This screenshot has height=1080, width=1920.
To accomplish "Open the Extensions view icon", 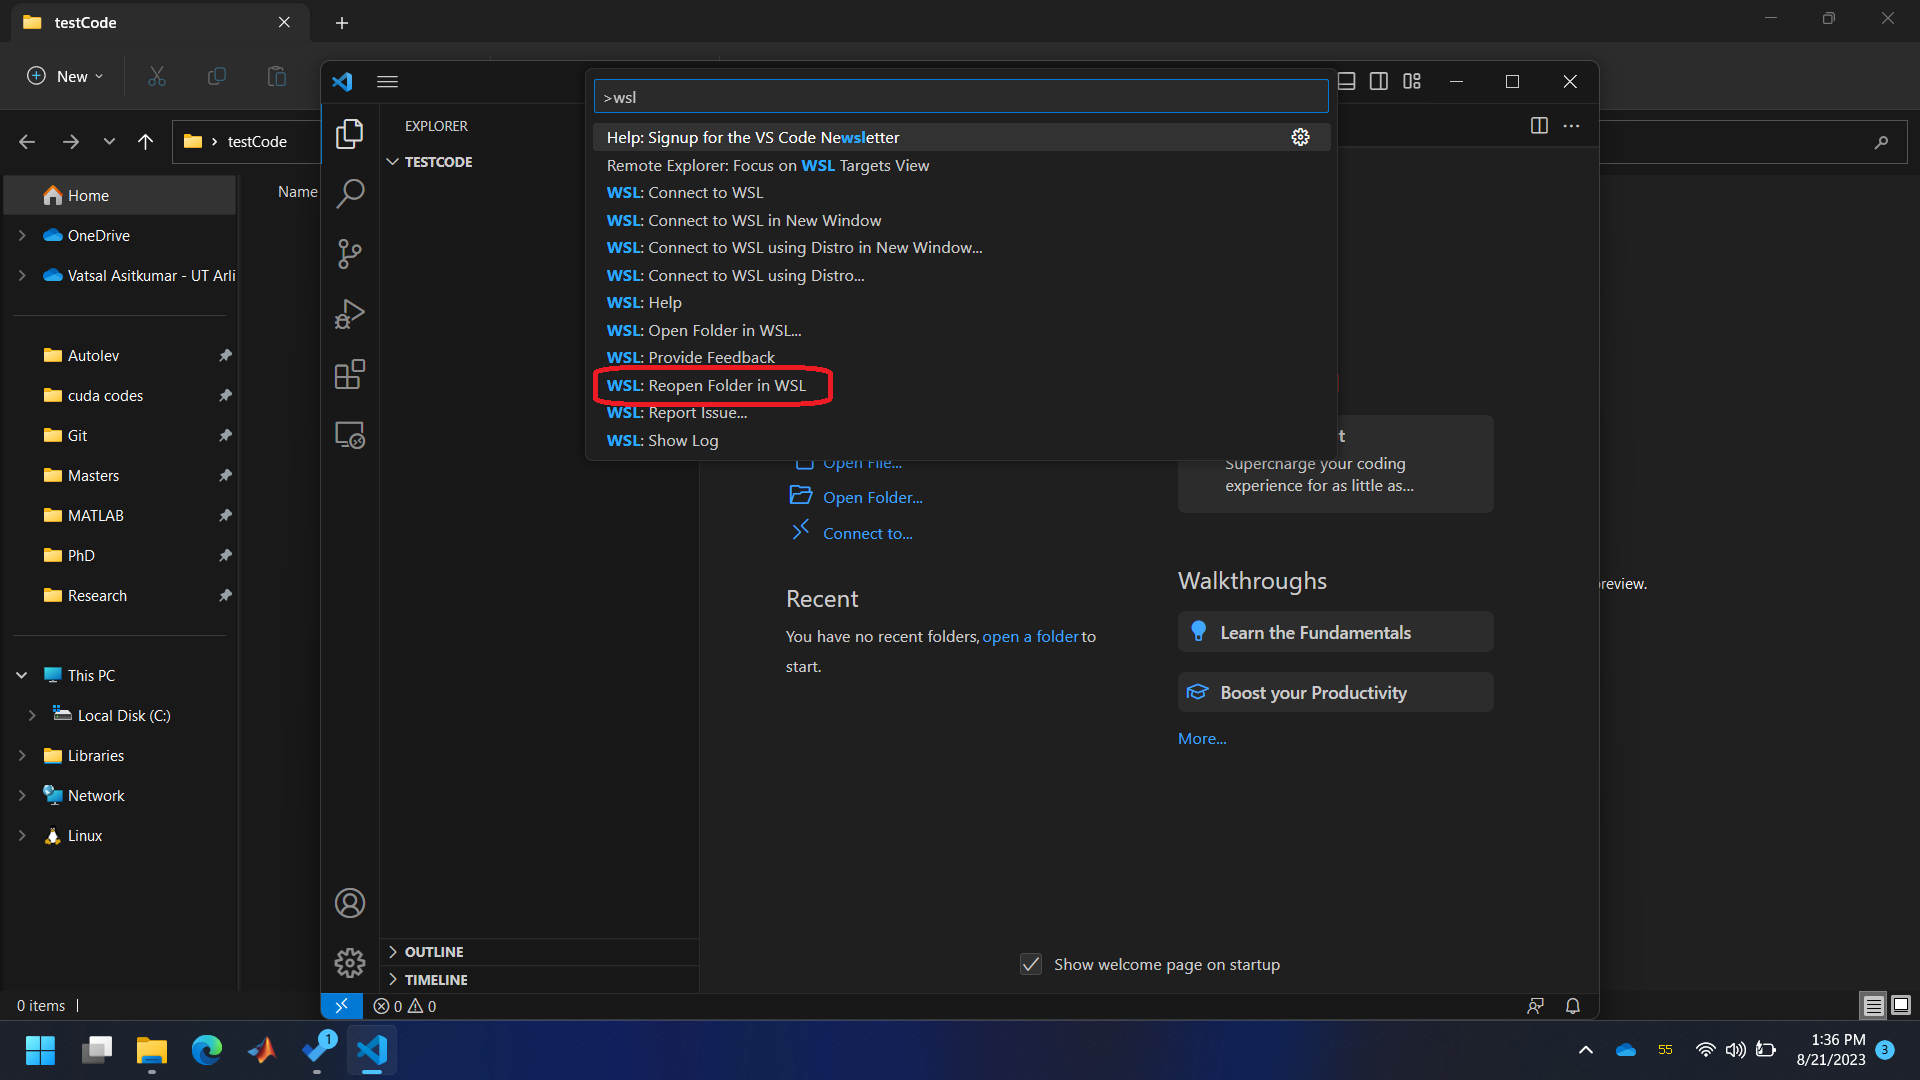I will (x=349, y=375).
